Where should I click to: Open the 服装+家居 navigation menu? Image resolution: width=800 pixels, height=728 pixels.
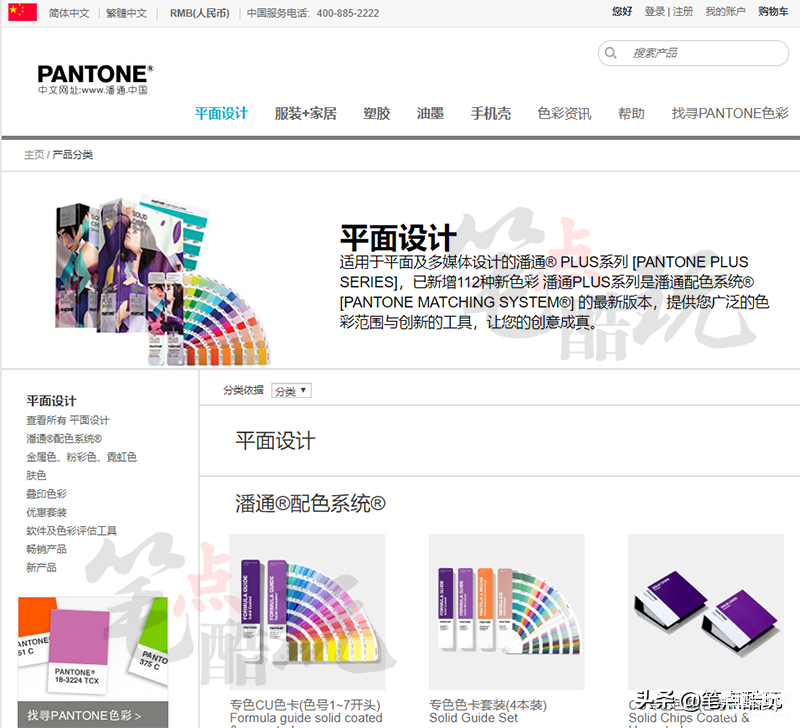click(x=306, y=113)
